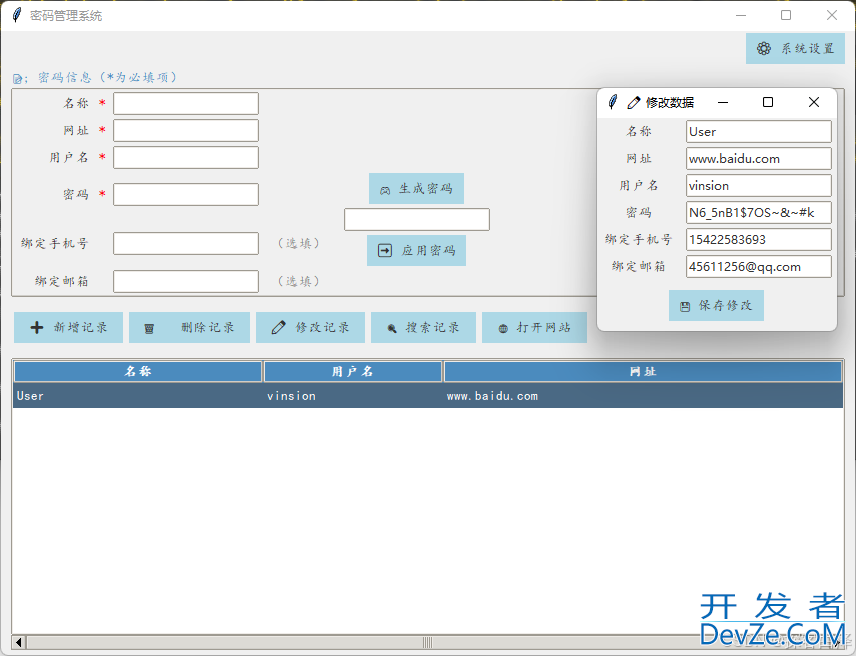Screen dimensions: 856x656
Task: Minimize the 修改数据 dialog
Action: (x=723, y=102)
